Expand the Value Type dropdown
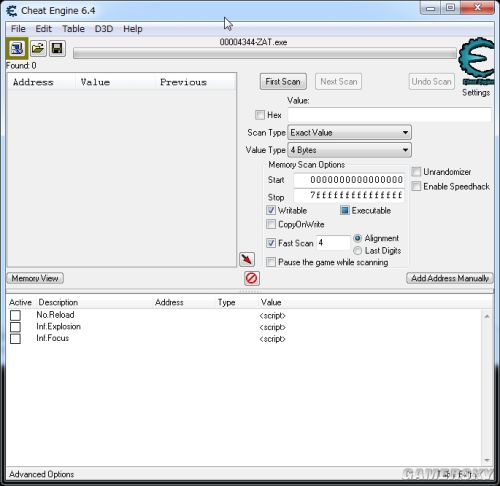500x486 pixels. pos(349,150)
